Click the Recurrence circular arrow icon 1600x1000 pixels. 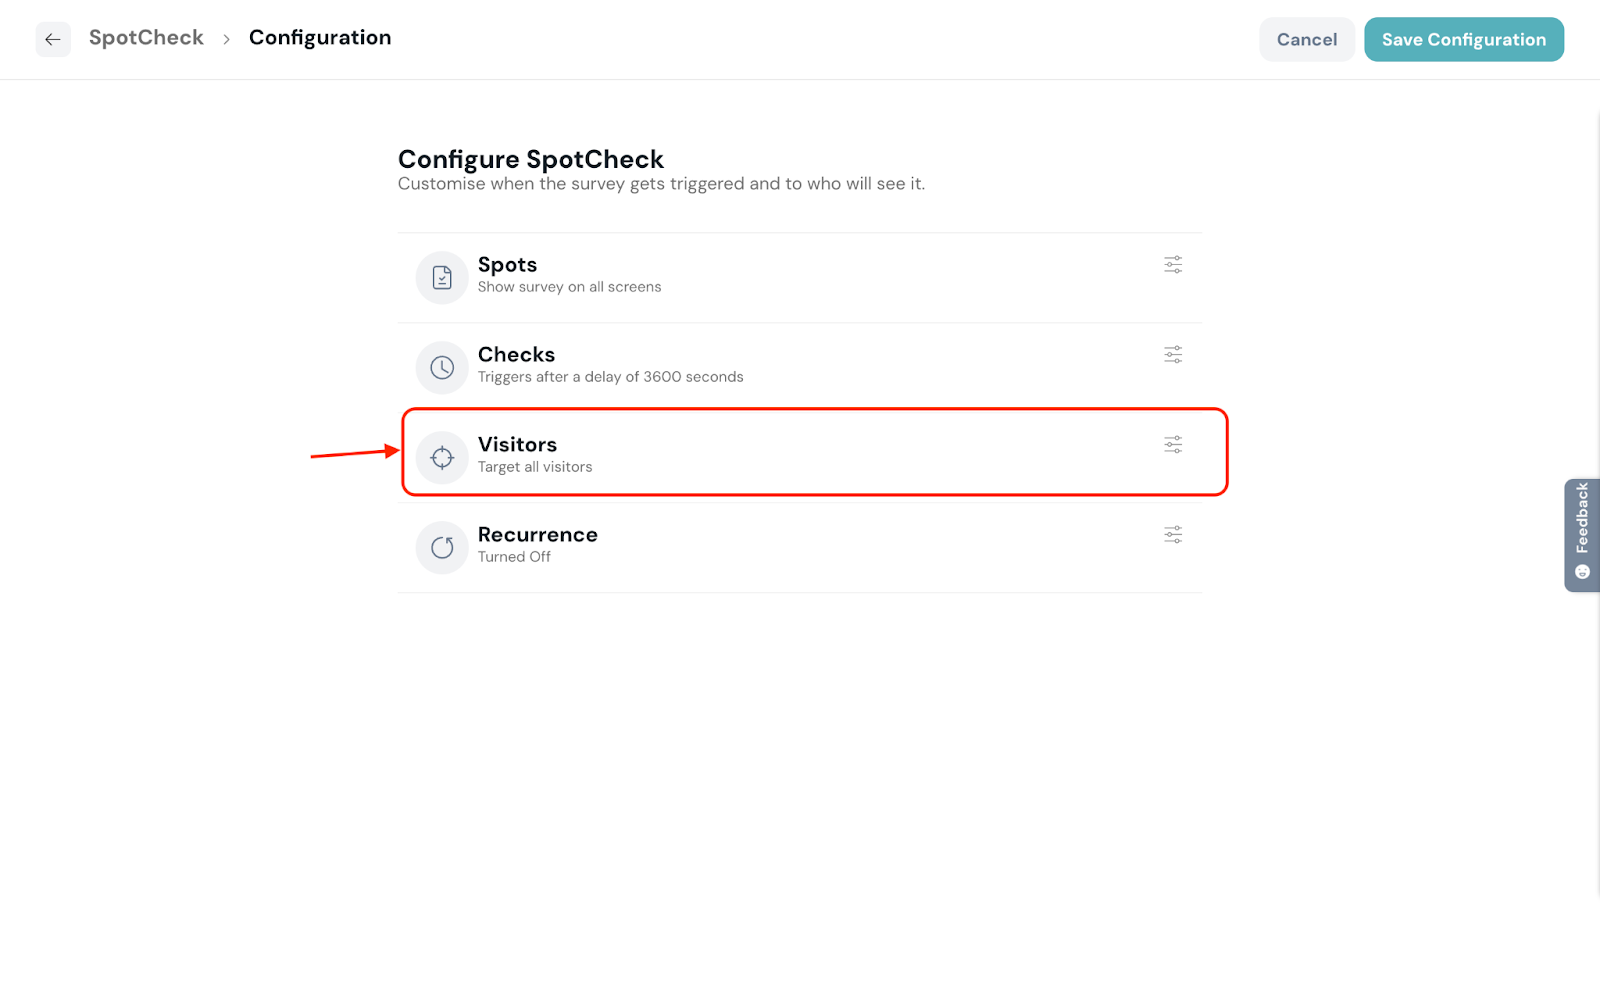pos(442,548)
